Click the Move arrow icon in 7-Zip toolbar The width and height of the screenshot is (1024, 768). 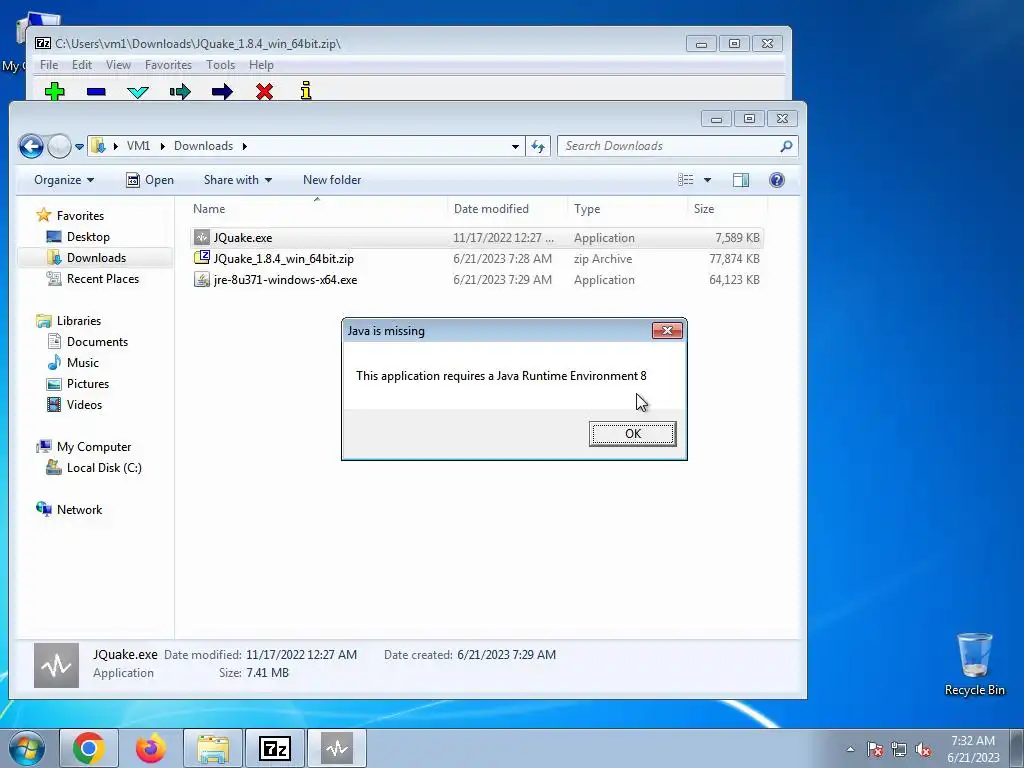[222, 92]
